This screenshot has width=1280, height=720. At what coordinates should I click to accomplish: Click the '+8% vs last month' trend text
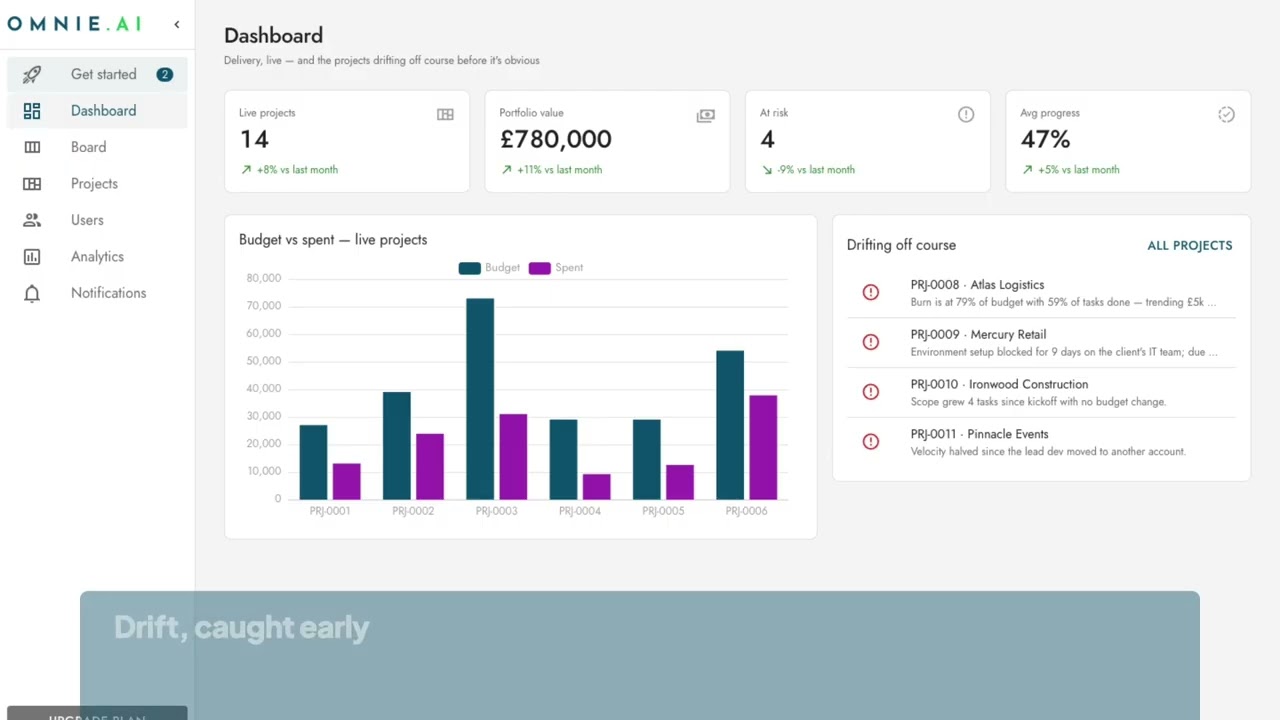tap(297, 170)
